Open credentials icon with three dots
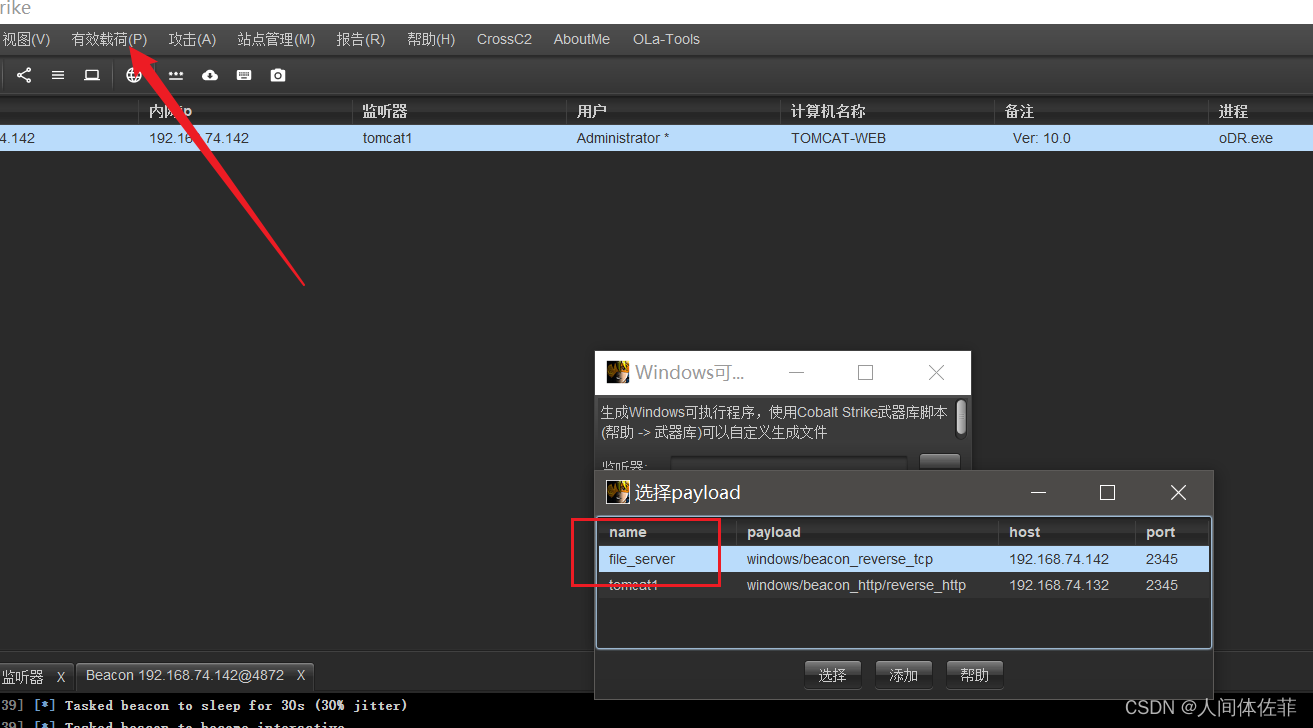 coord(176,75)
